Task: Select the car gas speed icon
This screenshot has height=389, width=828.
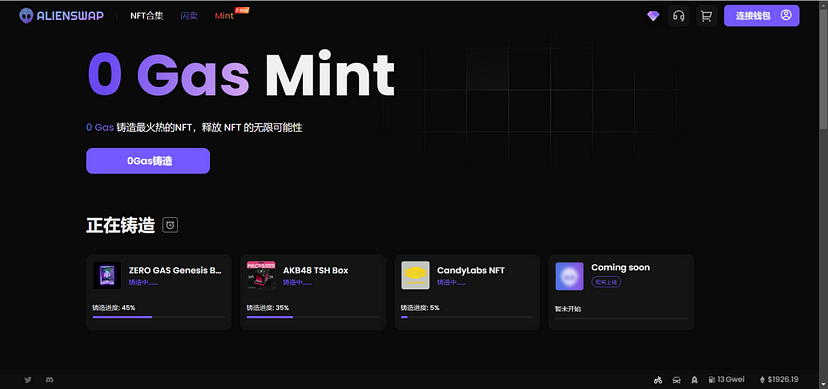Action: [676, 379]
